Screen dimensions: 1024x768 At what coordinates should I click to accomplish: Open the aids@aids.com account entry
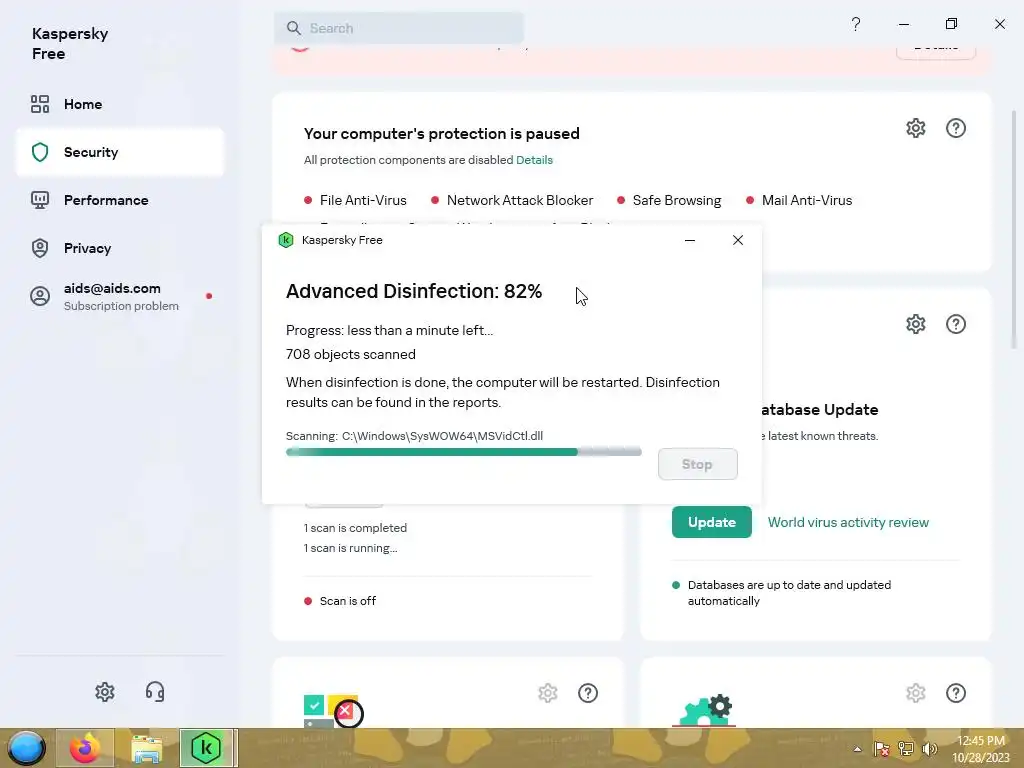(x=120, y=296)
